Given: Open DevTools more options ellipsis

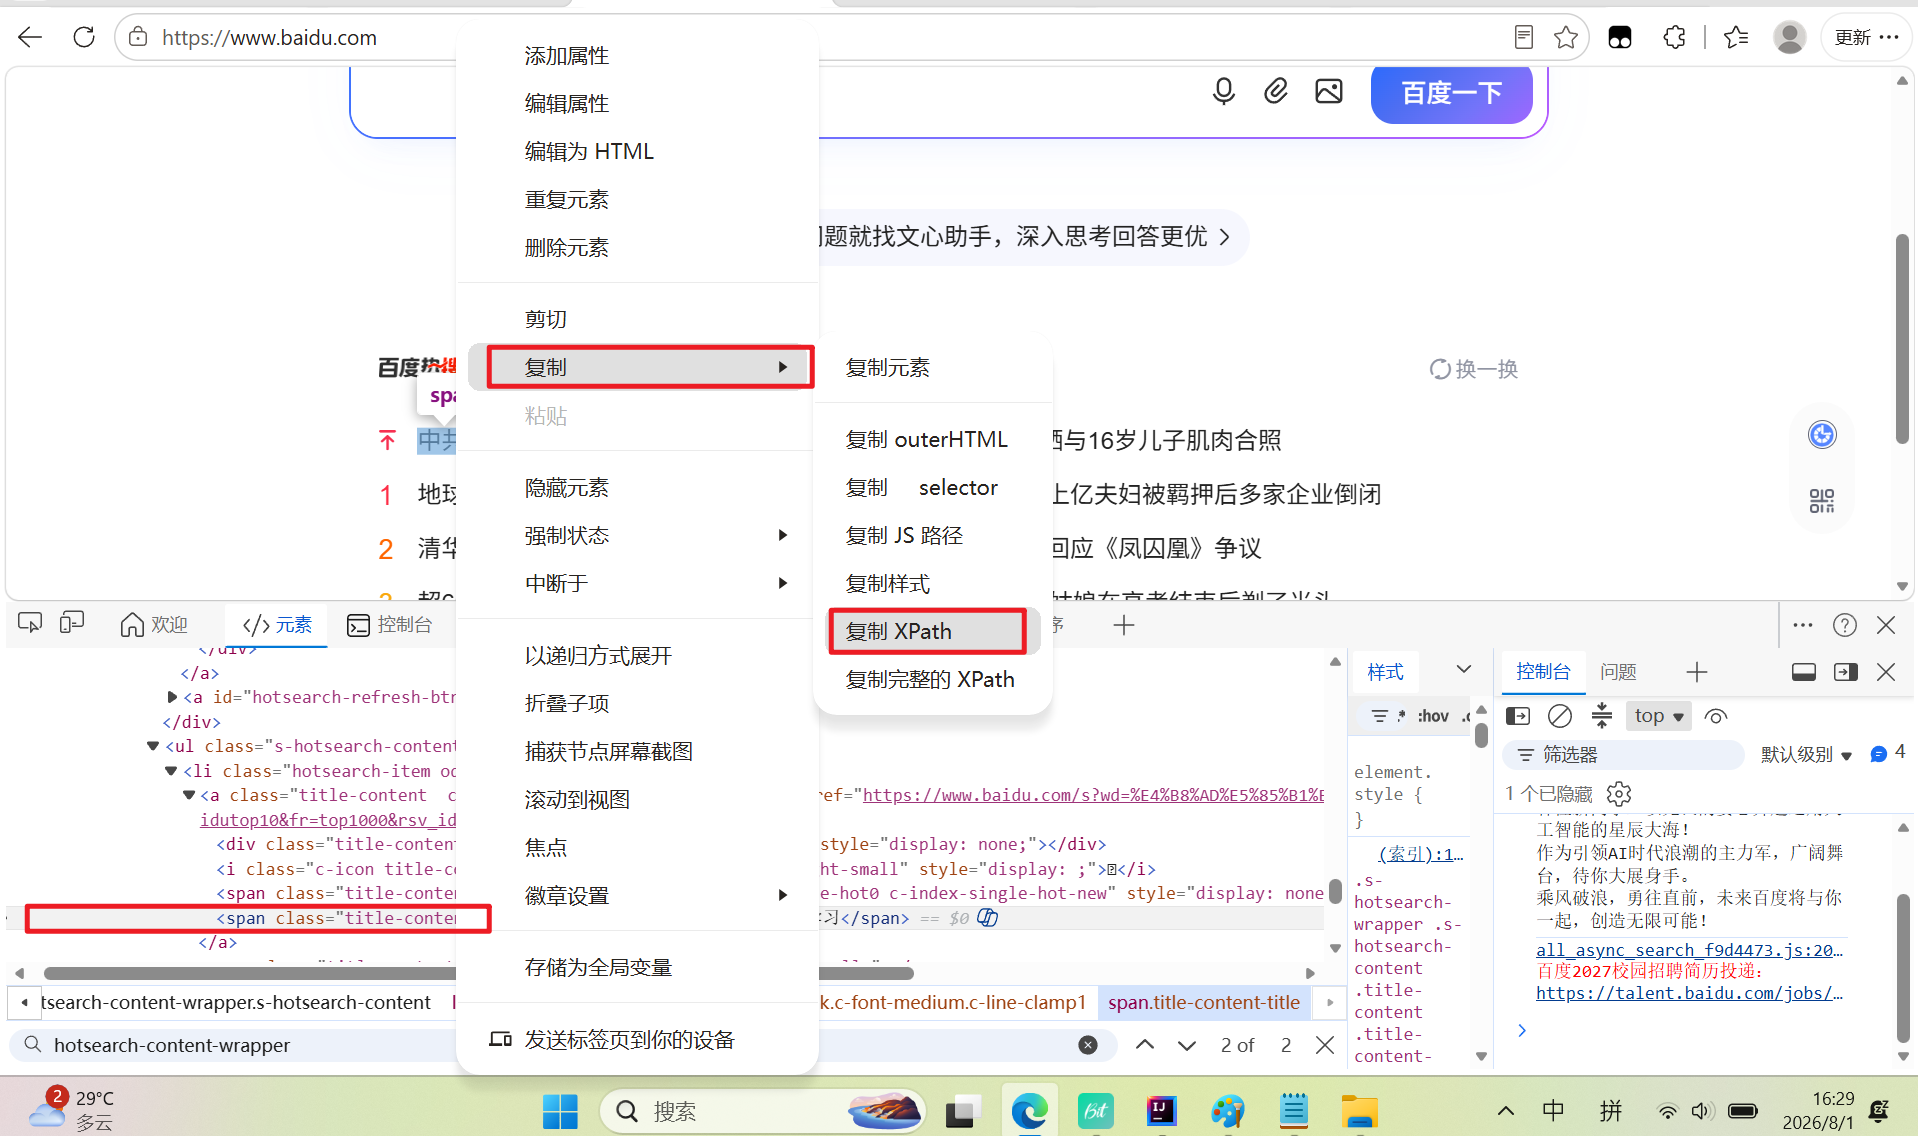Looking at the screenshot, I should coord(1803,625).
